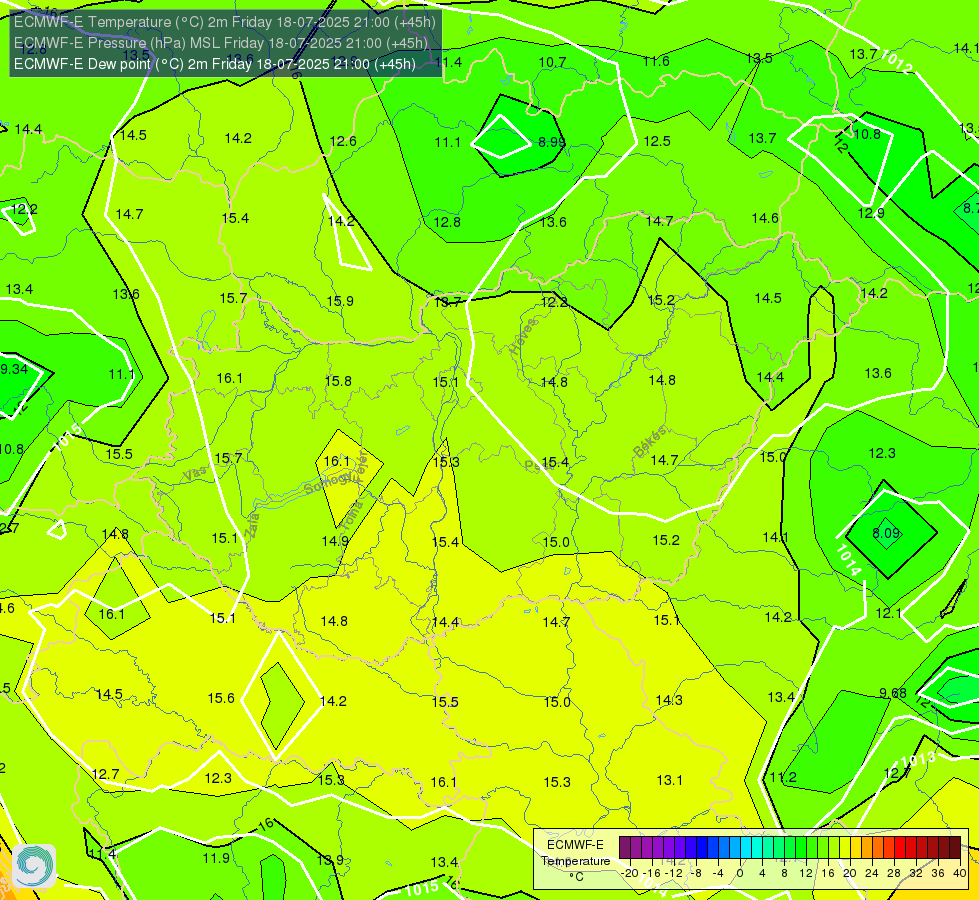Click the blue swirl logo icon
The image size is (979, 900).
tap(34, 866)
